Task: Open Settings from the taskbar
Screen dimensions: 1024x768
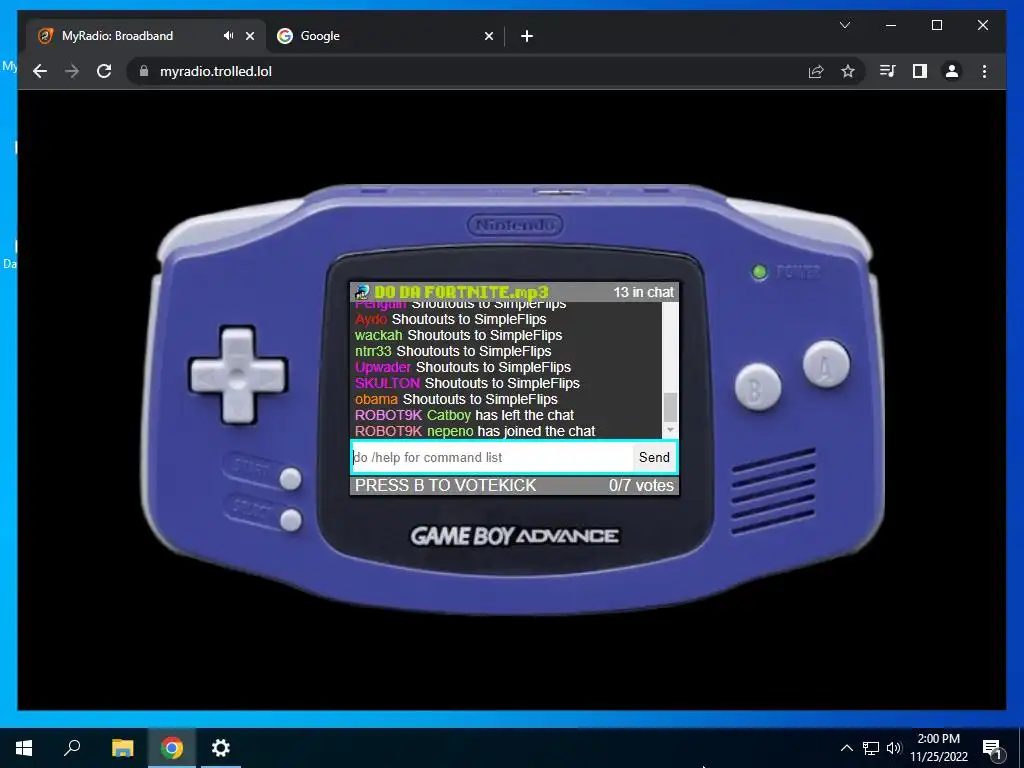Action: pyautogui.click(x=221, y=748)
